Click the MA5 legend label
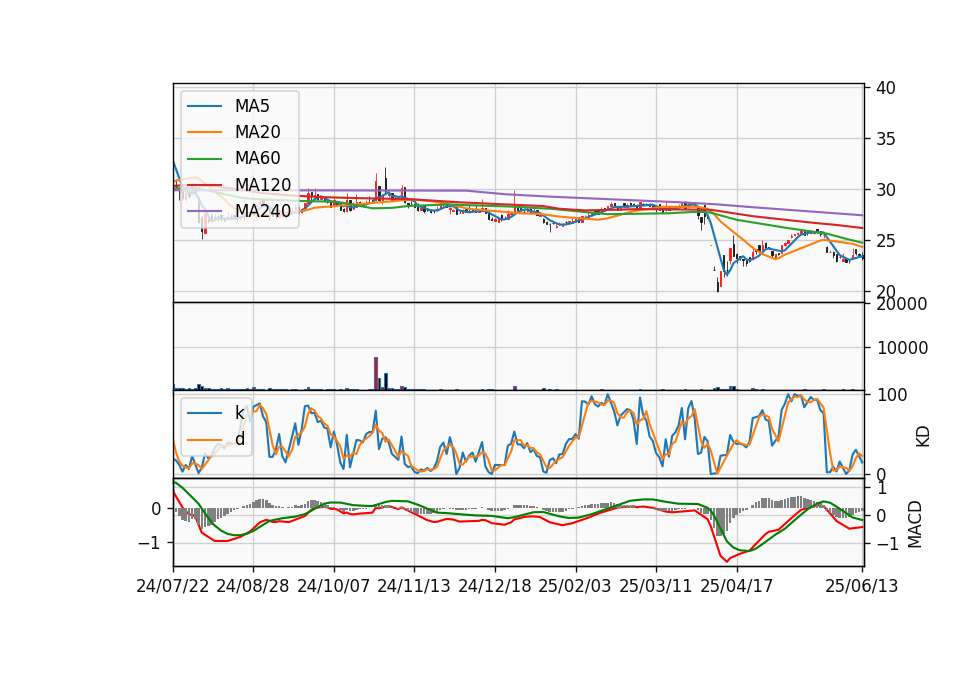This screenshot has height=690, width=960. pos(252,106)
